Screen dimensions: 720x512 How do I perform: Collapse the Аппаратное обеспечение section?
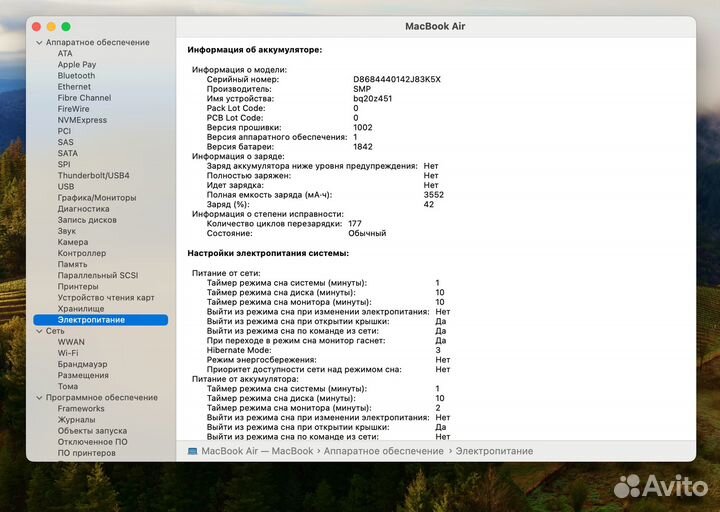click(x=39, y=43)
